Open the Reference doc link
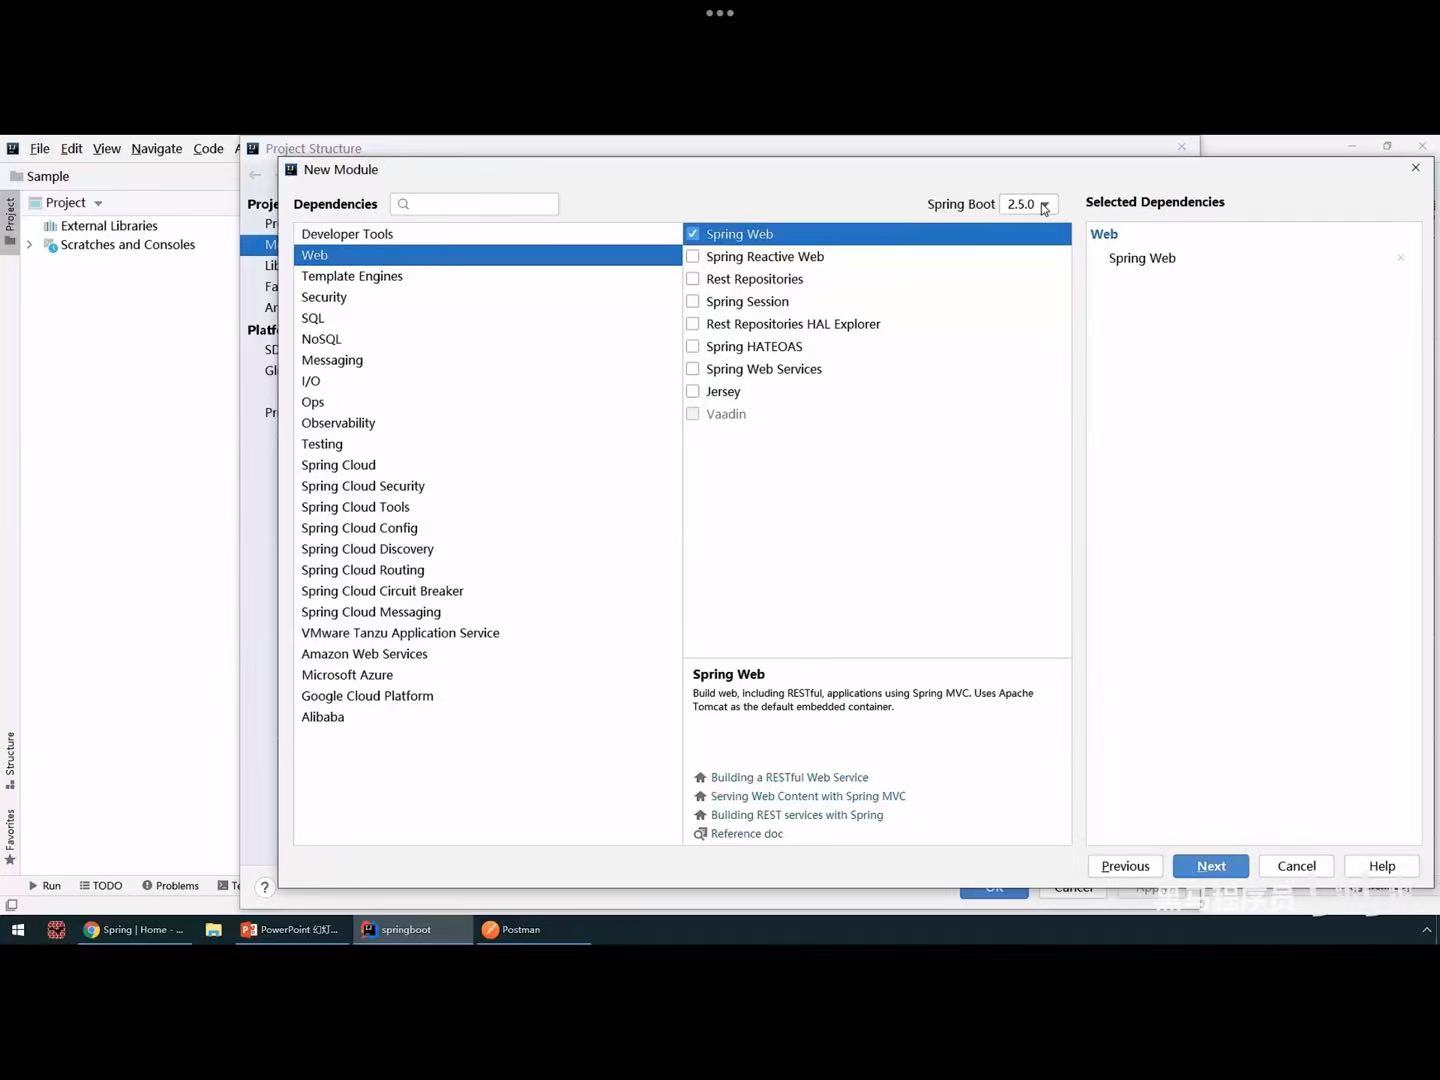 746,834
